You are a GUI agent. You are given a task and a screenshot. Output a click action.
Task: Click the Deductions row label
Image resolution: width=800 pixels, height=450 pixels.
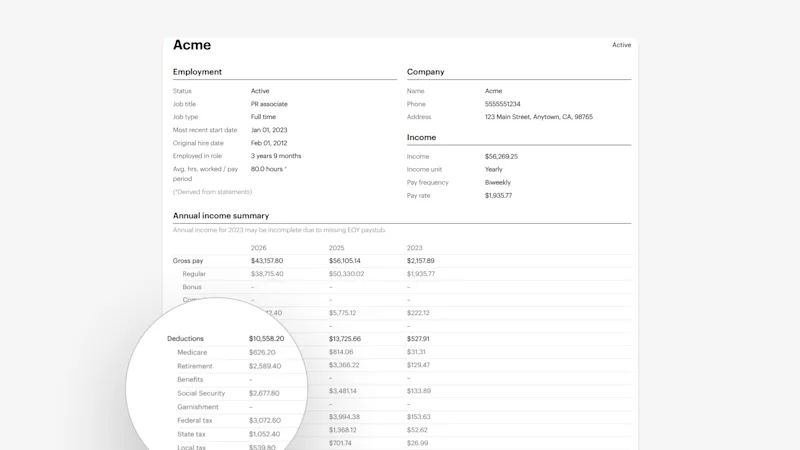185,339
